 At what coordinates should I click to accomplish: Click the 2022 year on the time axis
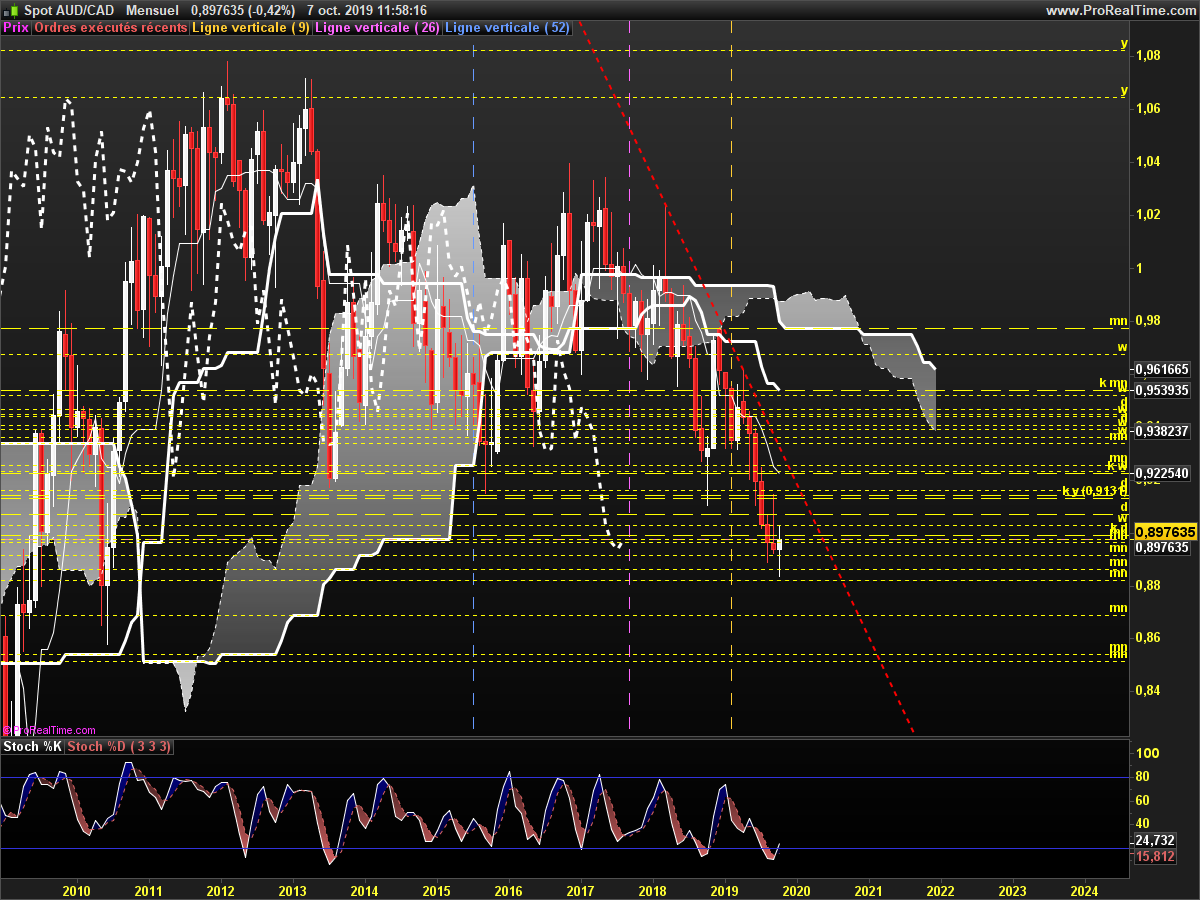pos(940,890)
